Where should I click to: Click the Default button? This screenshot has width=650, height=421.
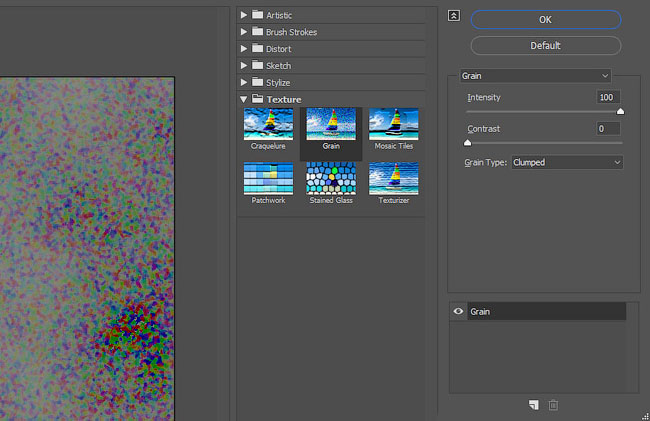(x=546, y=46)
